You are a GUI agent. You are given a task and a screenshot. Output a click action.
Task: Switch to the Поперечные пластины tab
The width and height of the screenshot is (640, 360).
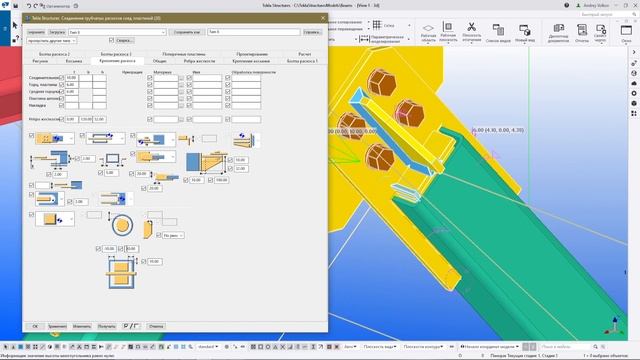(x=184, y=54)
